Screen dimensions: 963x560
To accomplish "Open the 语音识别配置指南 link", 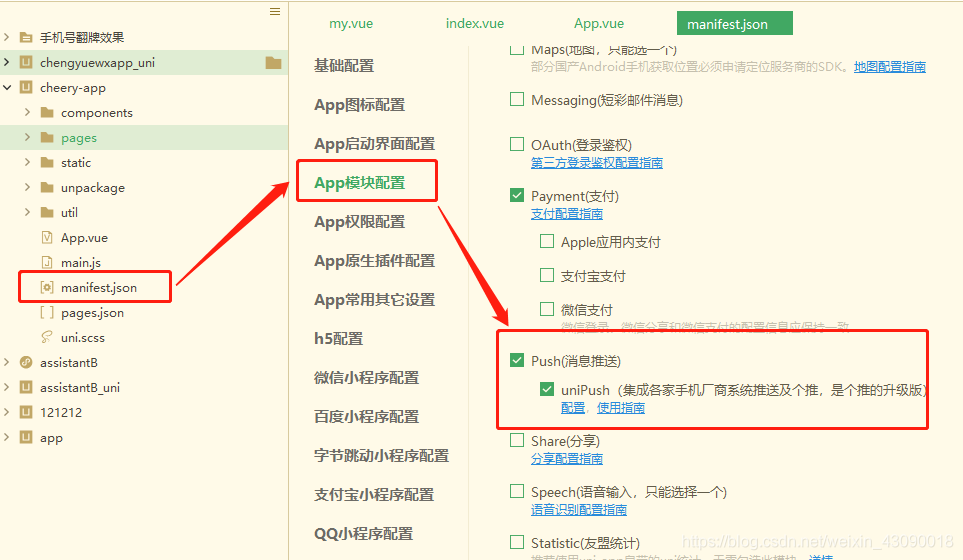I will click(x=579, y=509).
